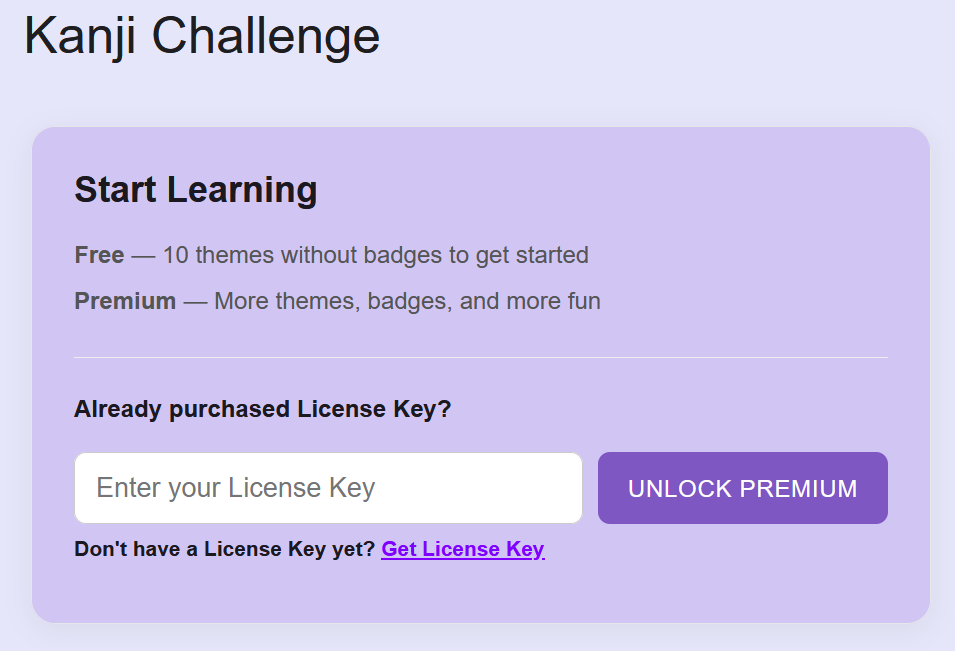The height and width of the screenshot is (651, 955).
Task: Click the "Don't have a License Key yet?" text
Action: pyautogui.click(x=225, y=549)
